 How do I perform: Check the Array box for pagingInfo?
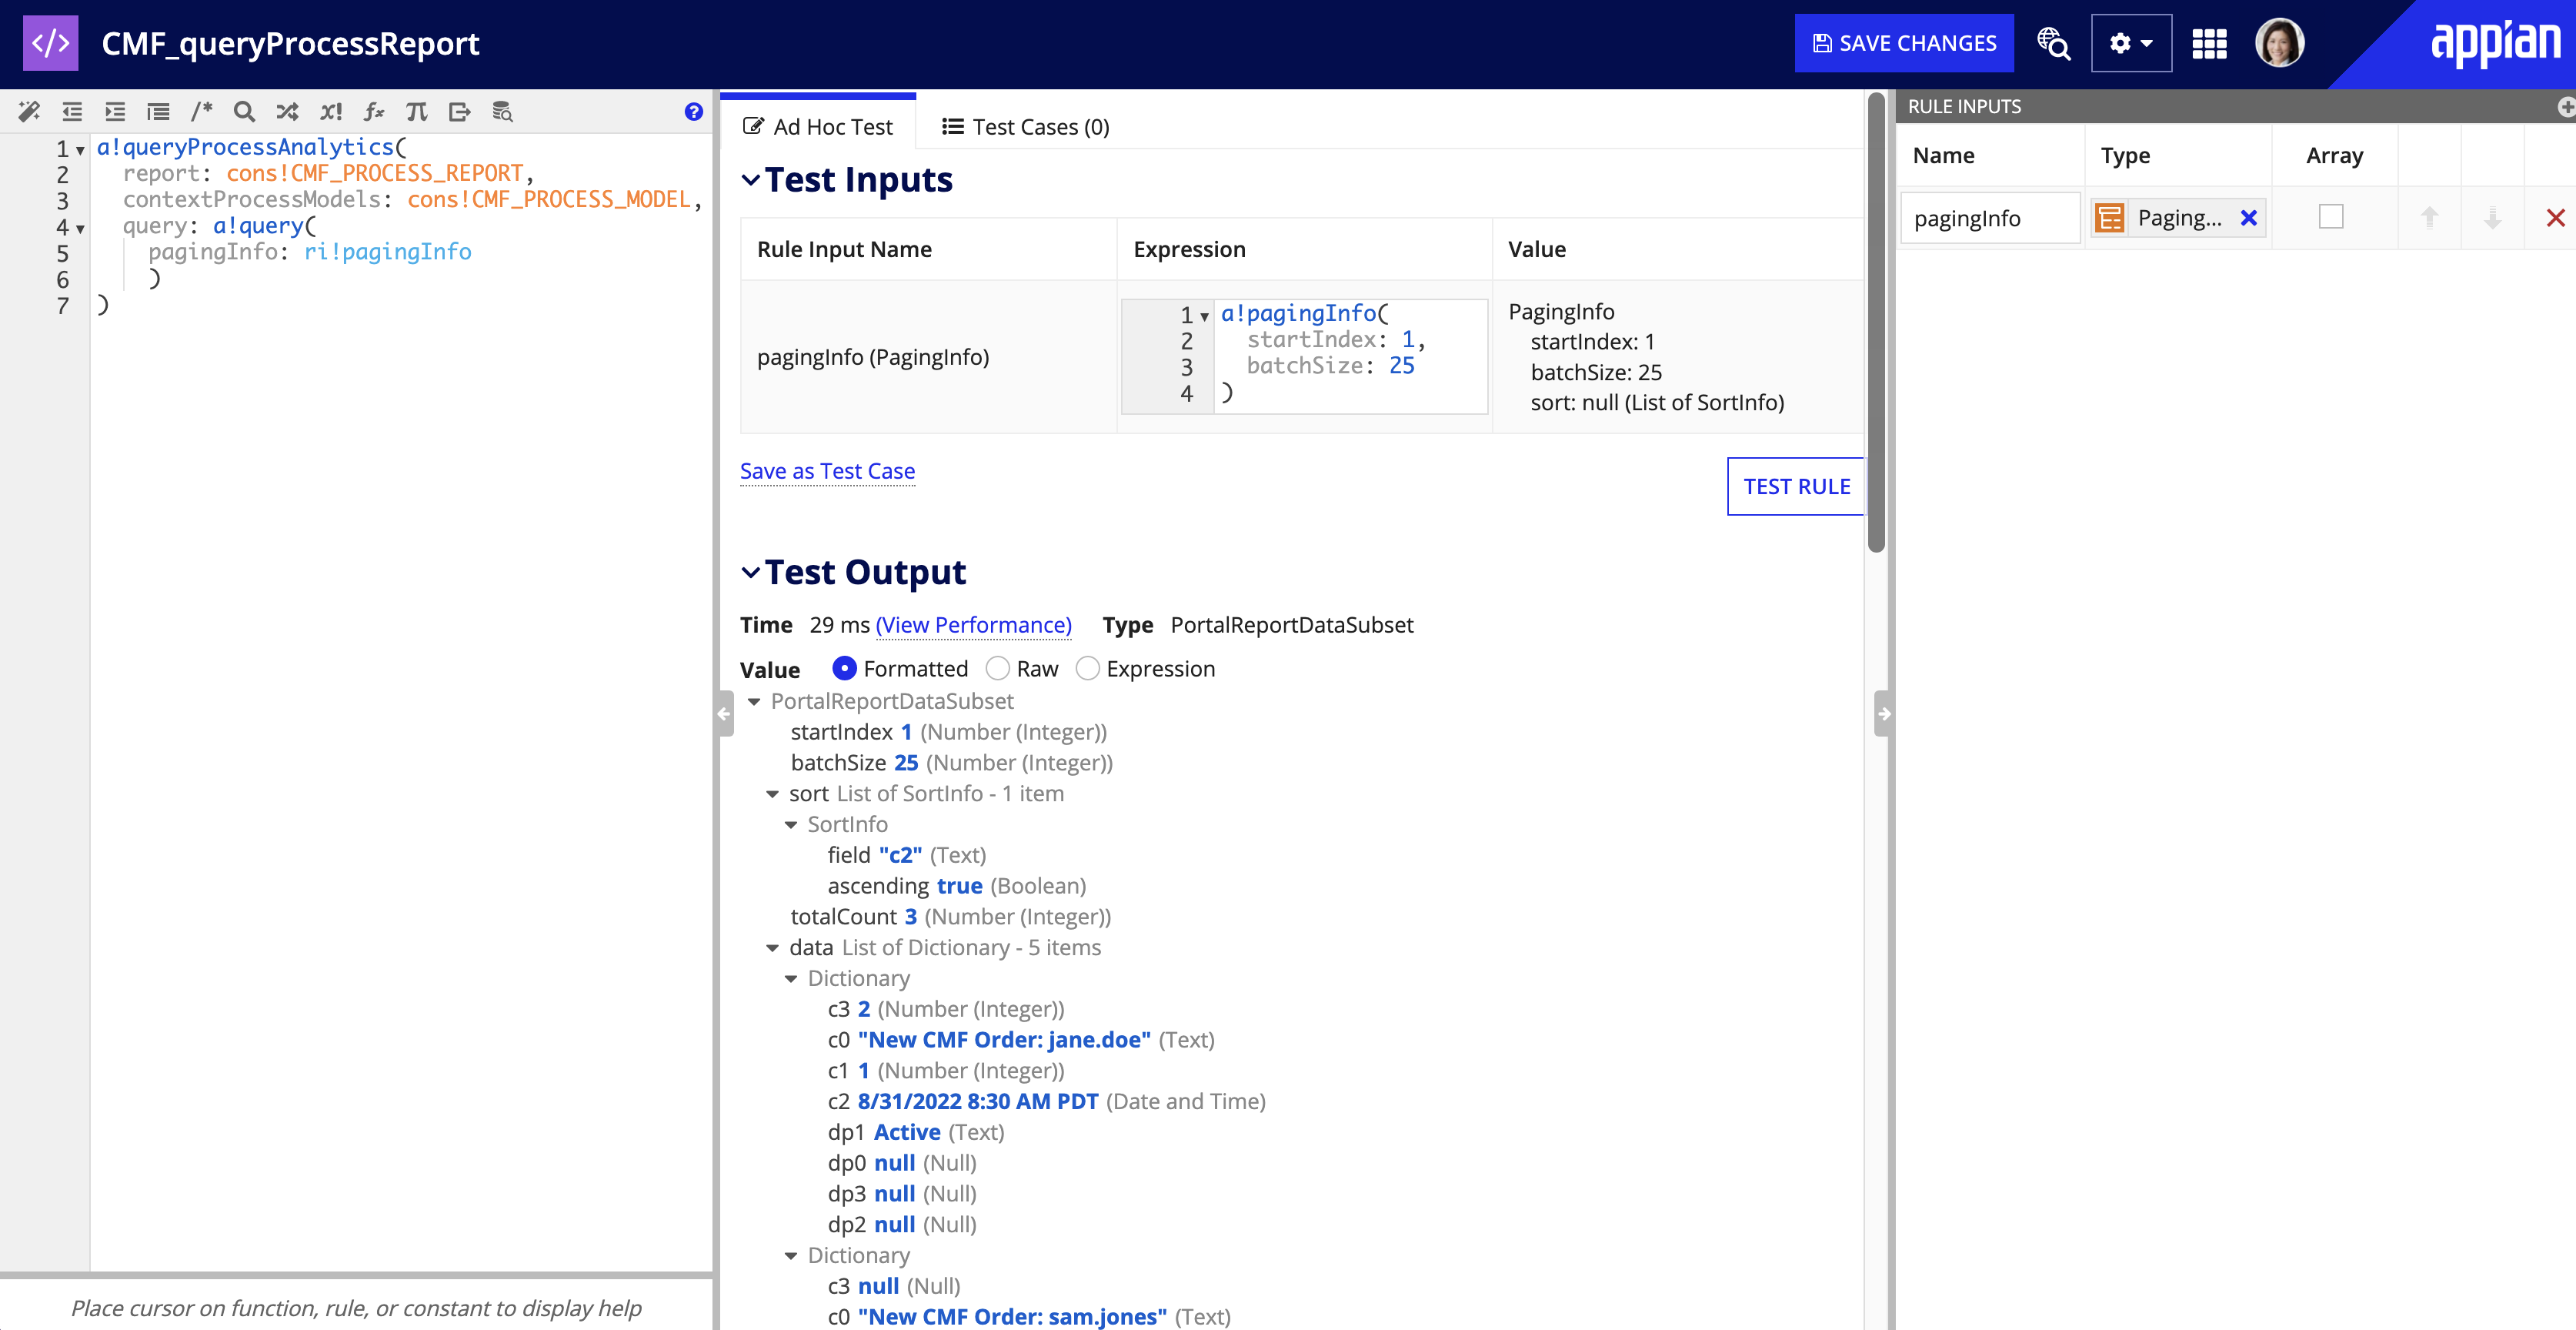(x=2331, y=217)
